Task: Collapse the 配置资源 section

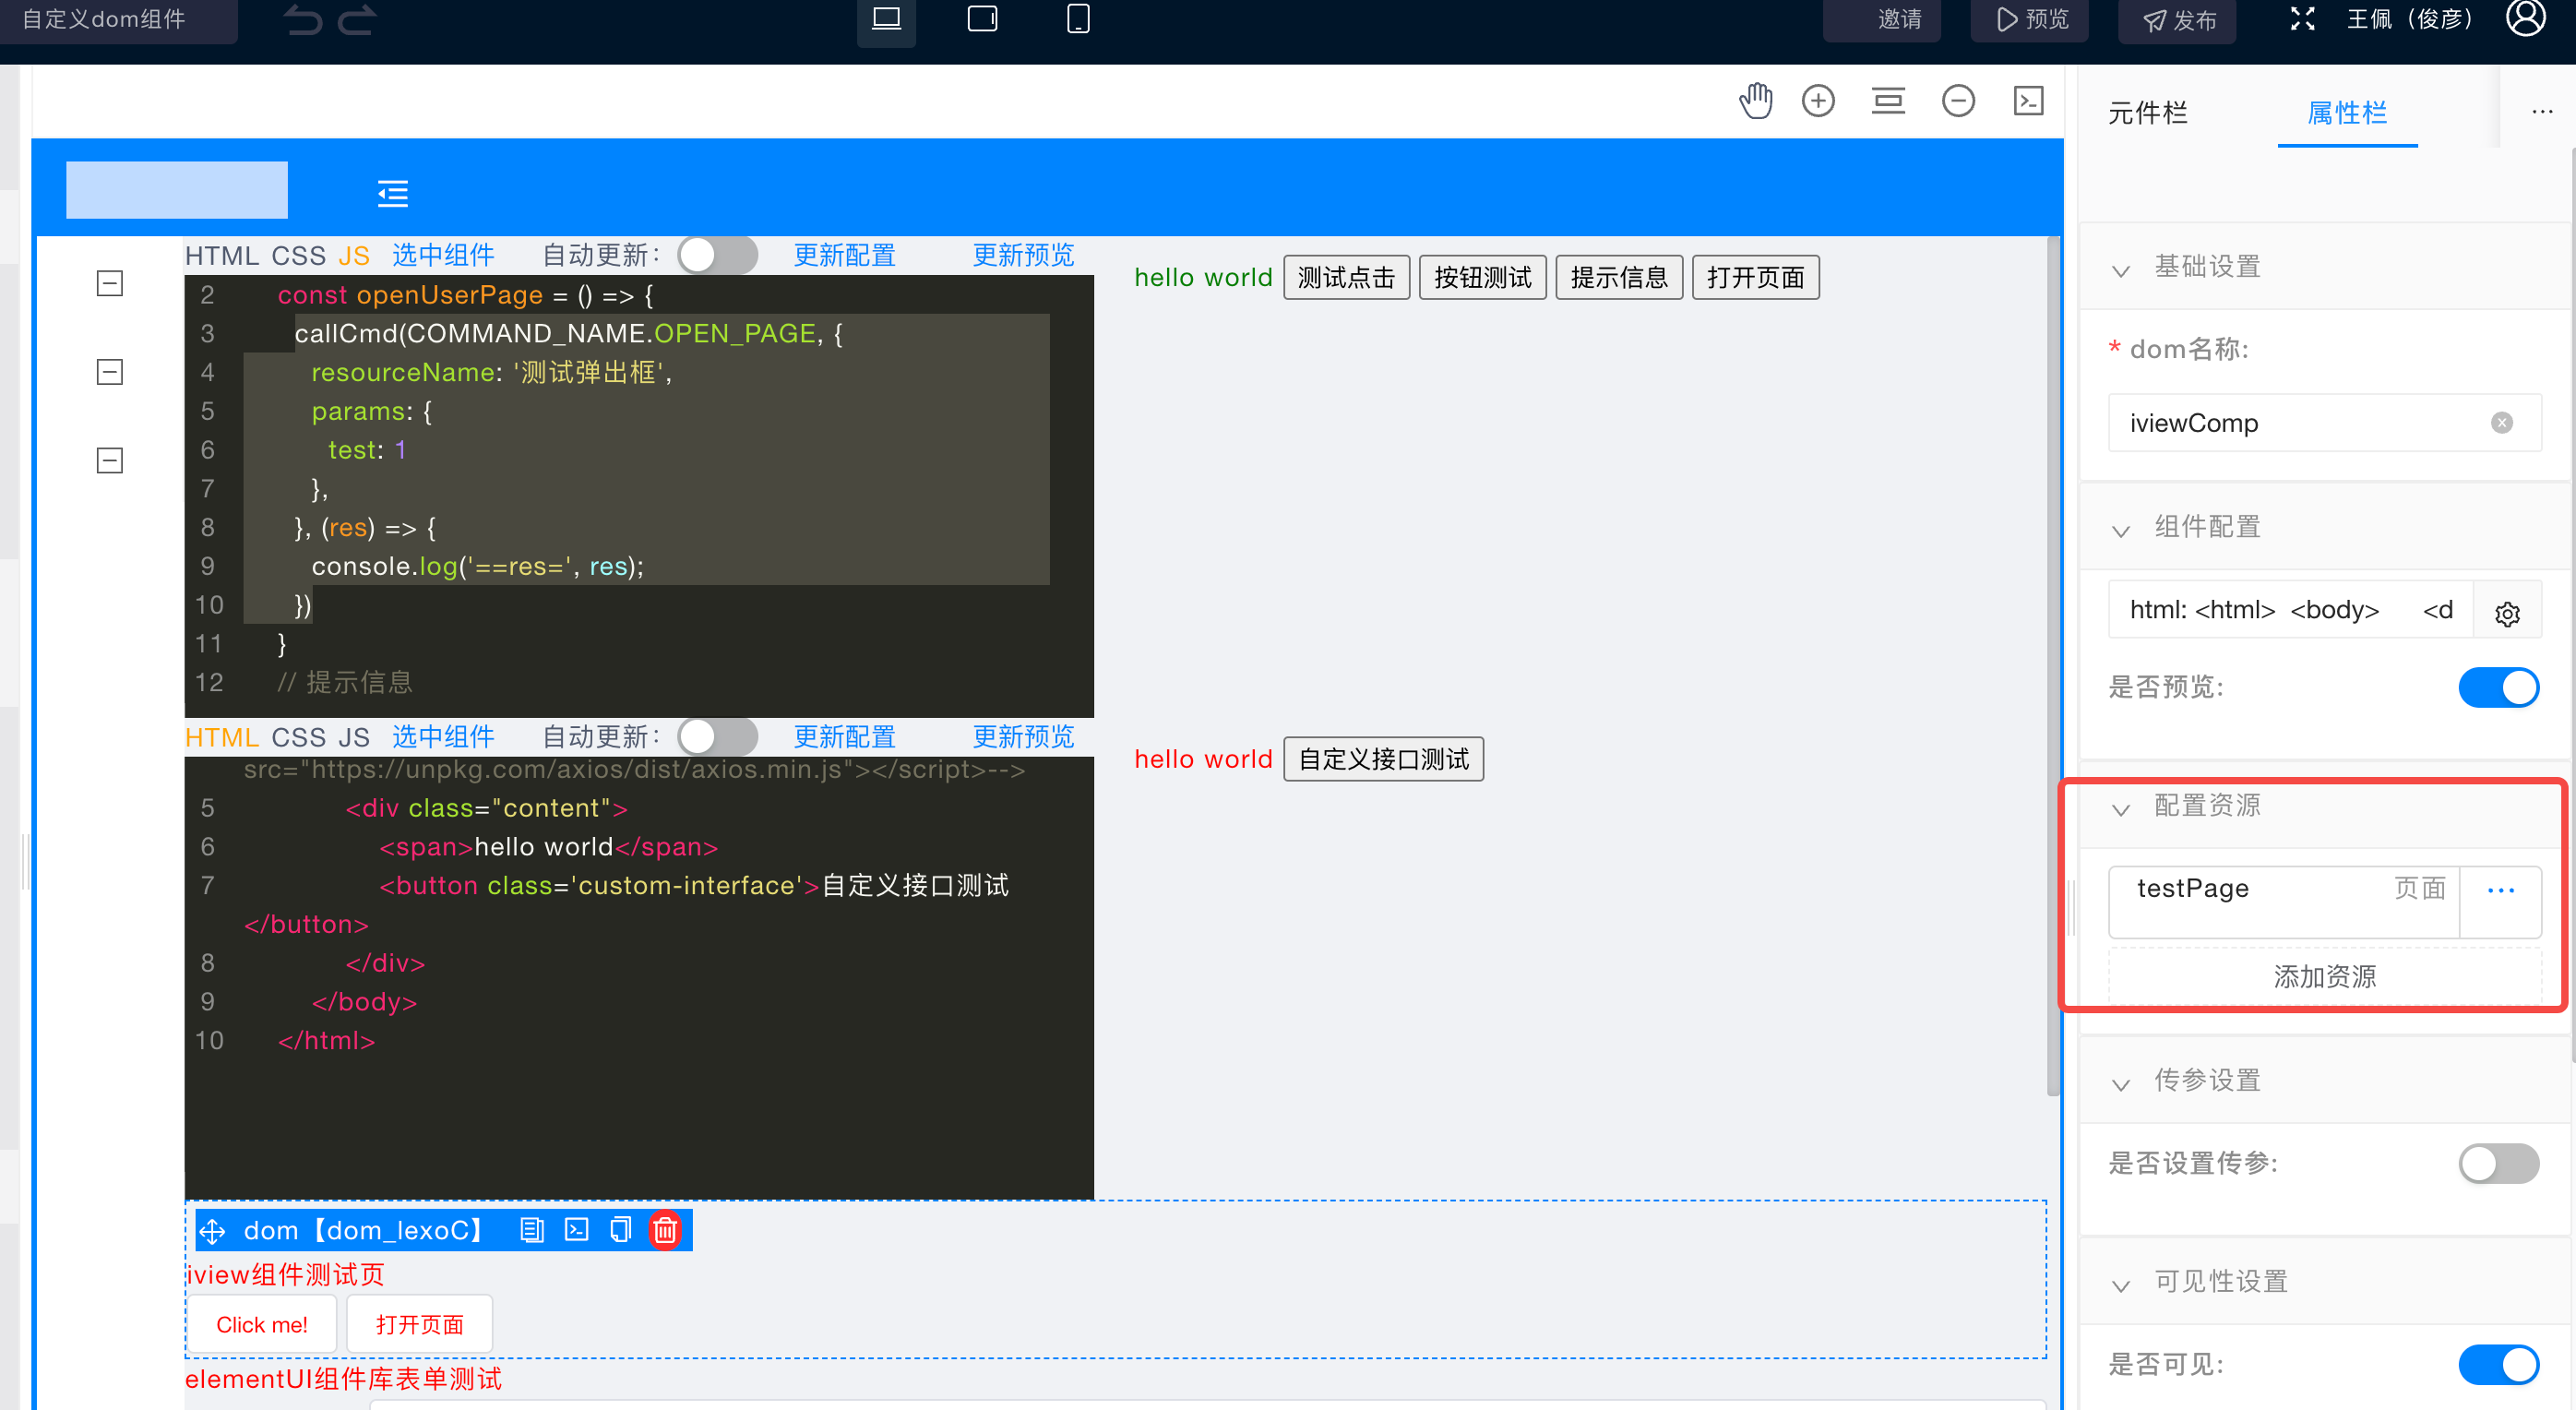Action: [2120, 809]
